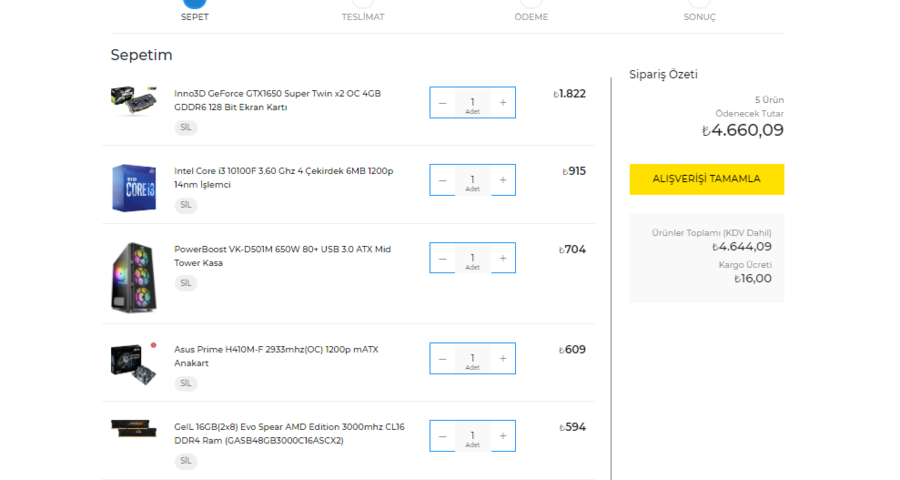Decrease quantity of Intel Core i3 10100F
This screenshot has height=480, width=900.
point(443,180)
